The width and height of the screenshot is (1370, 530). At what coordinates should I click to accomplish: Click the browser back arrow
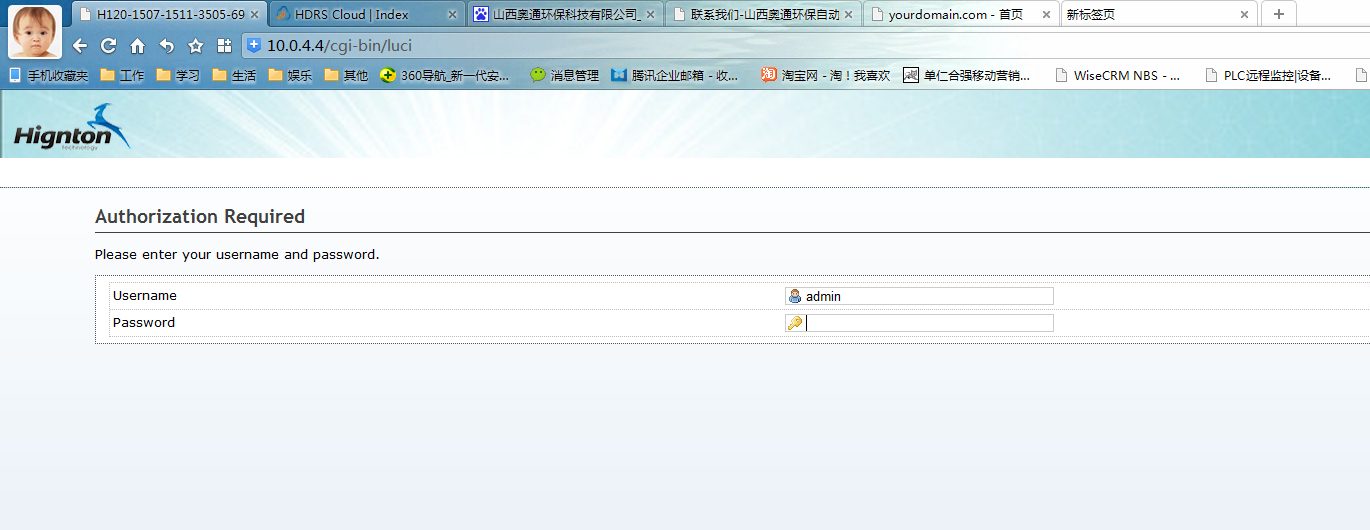point(80,46)
